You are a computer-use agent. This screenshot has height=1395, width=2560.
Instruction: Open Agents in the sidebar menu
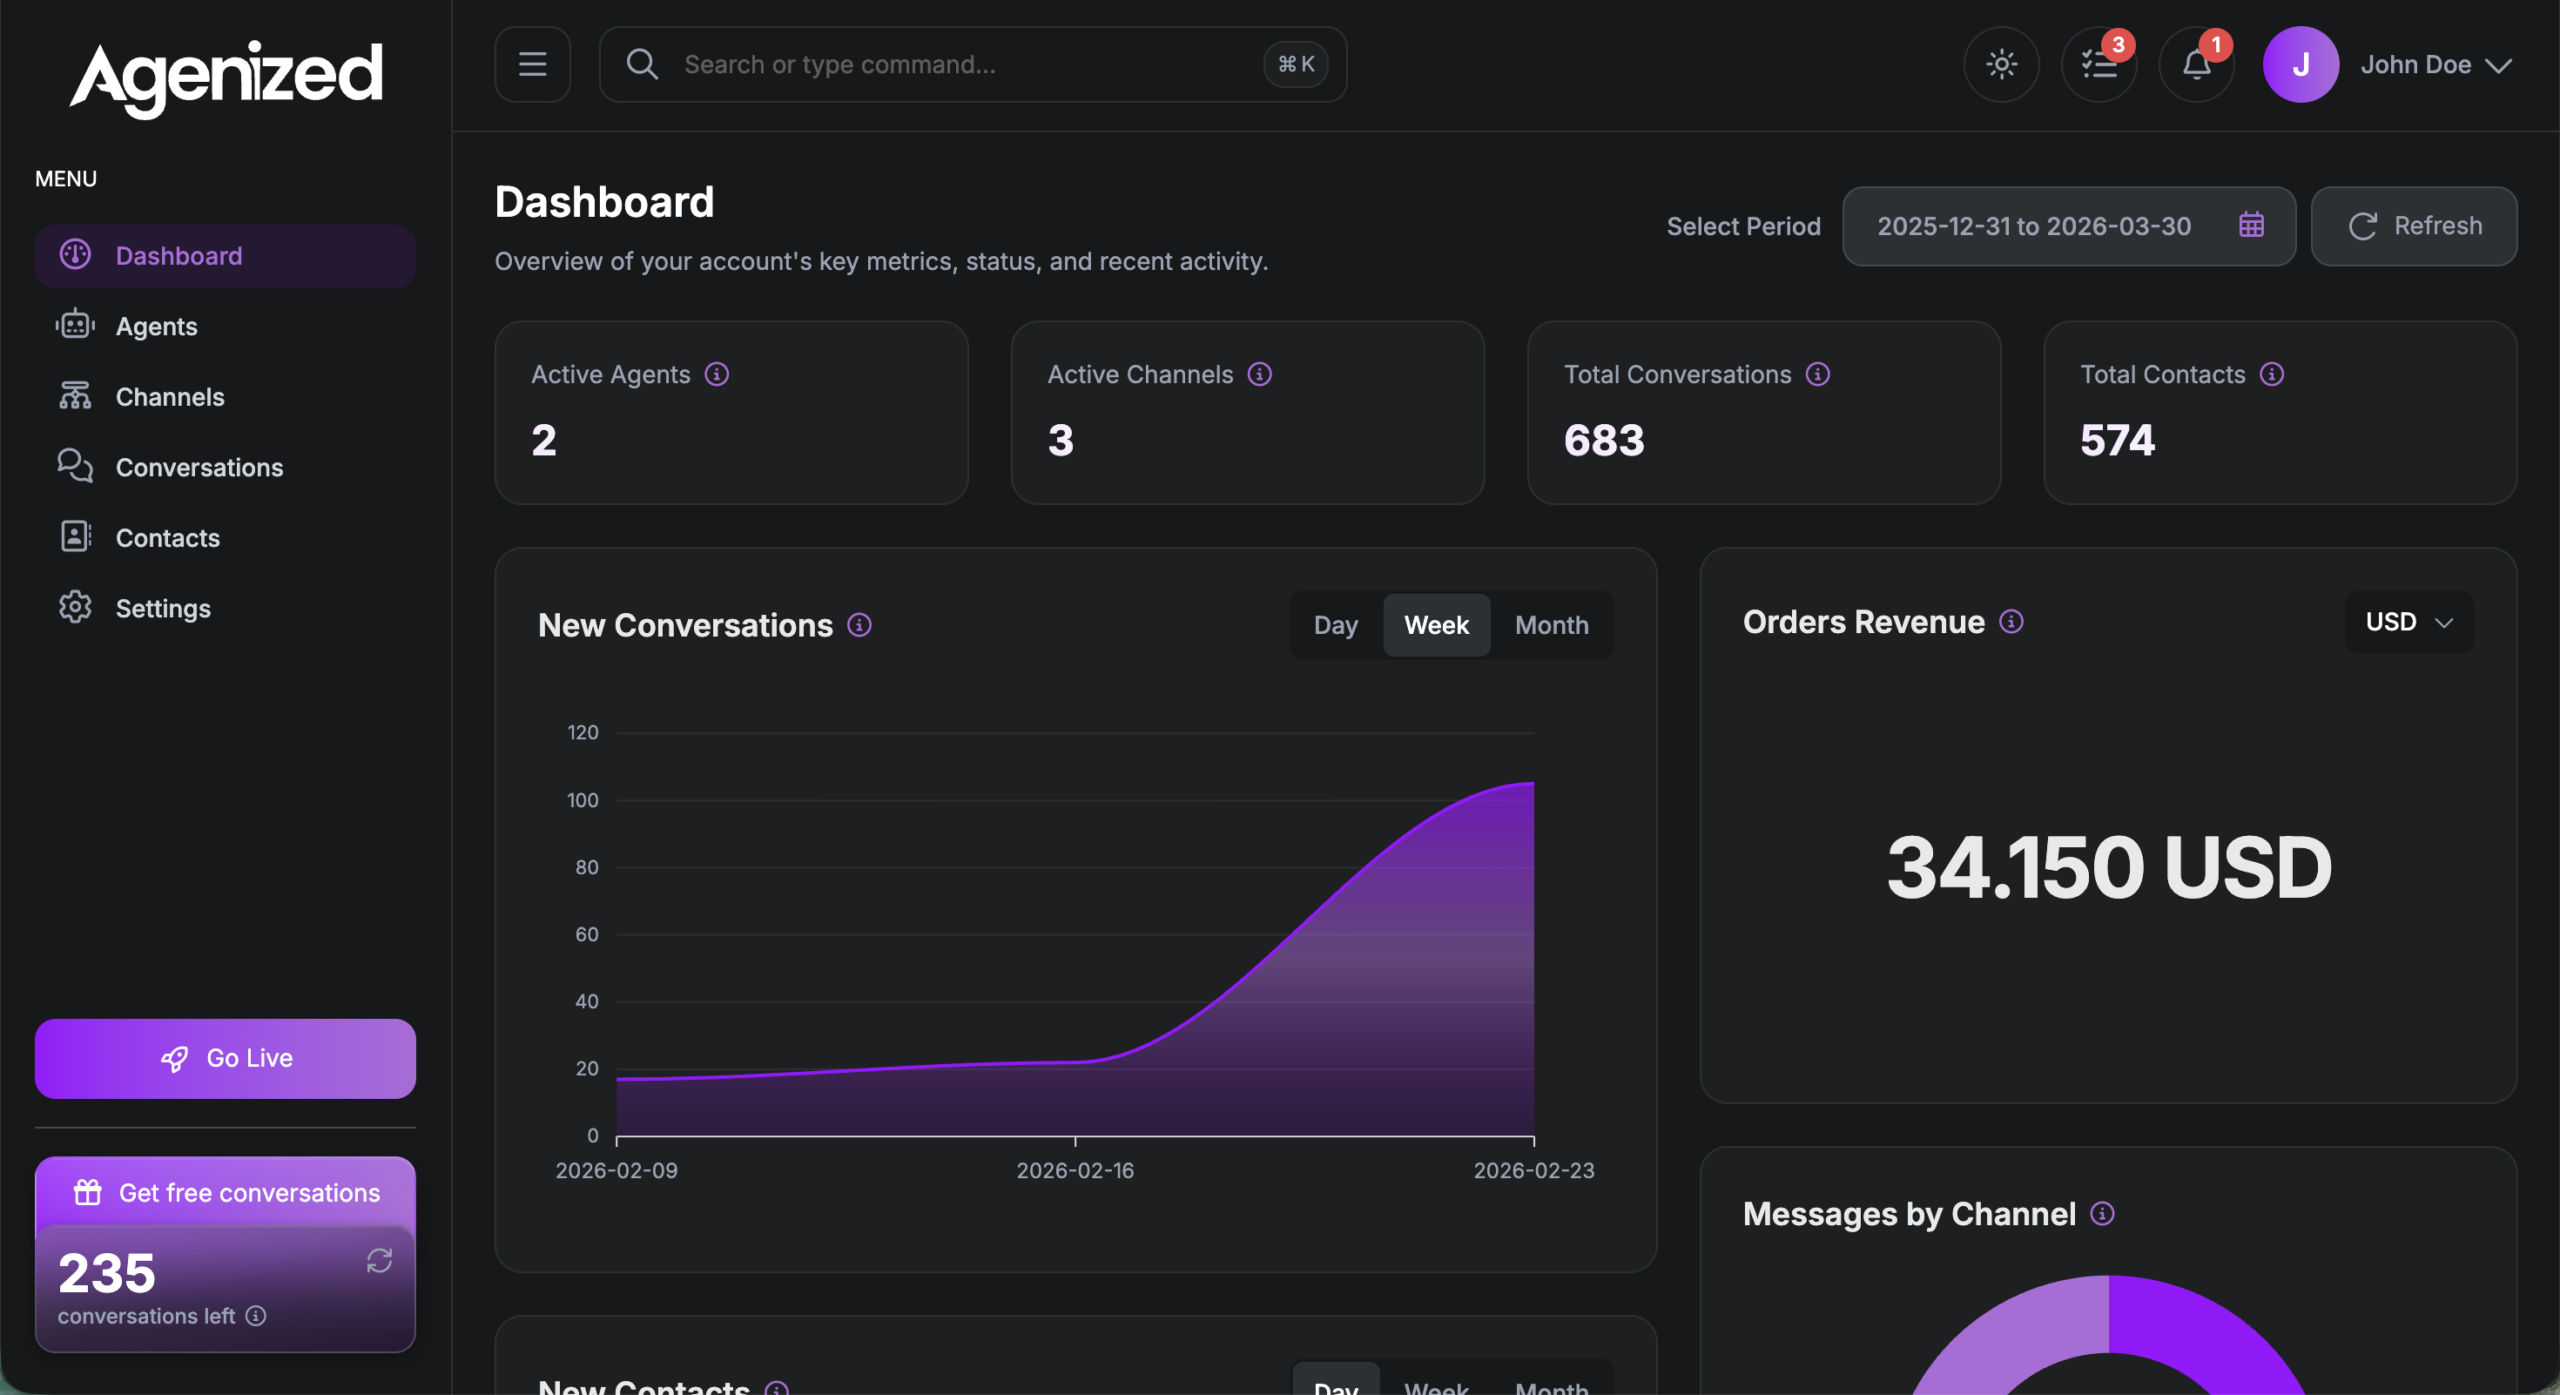click(156, 327)
